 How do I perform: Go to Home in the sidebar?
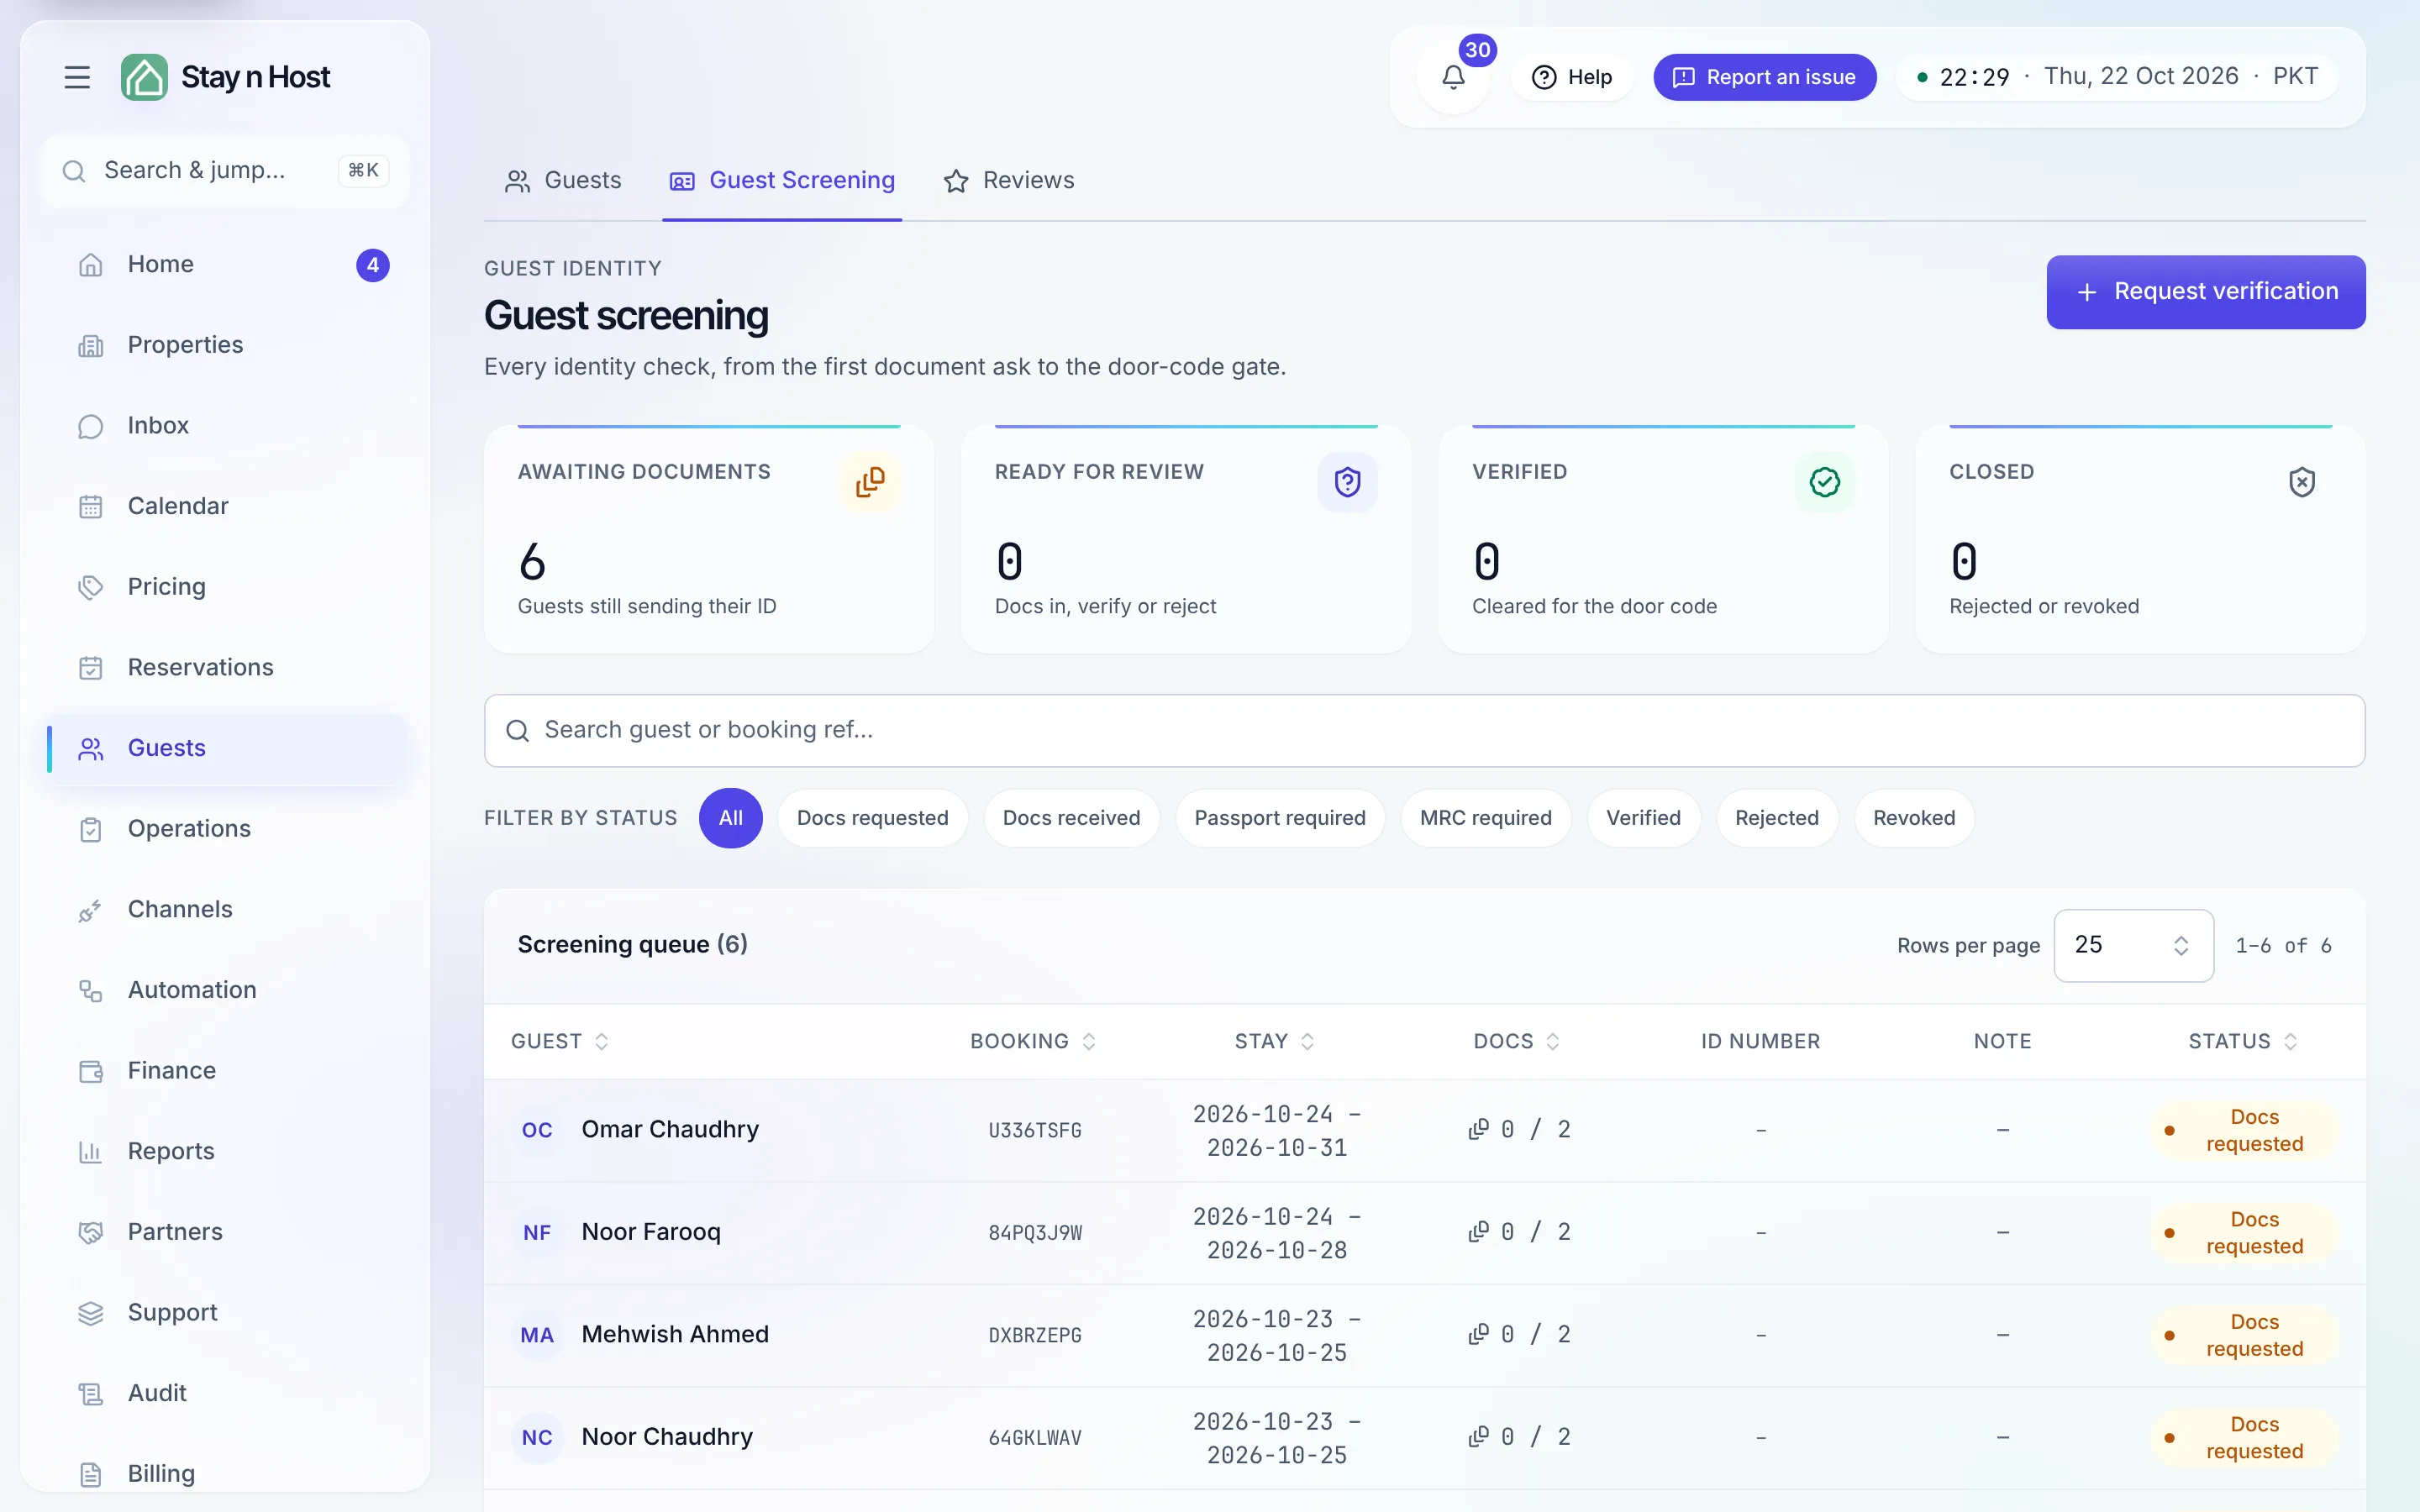pos(227,265)
